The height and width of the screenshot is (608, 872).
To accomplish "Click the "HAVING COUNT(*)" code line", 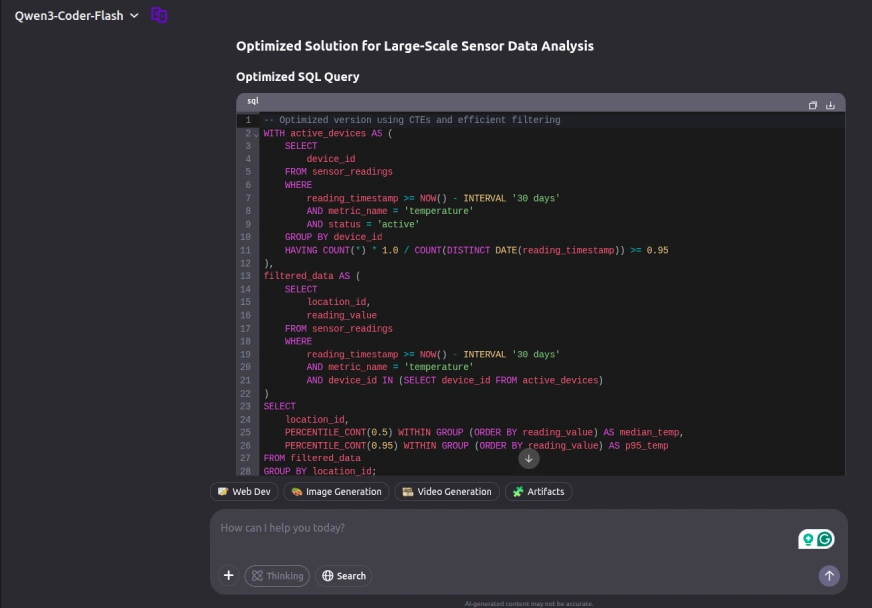I will tap(477, 251).
